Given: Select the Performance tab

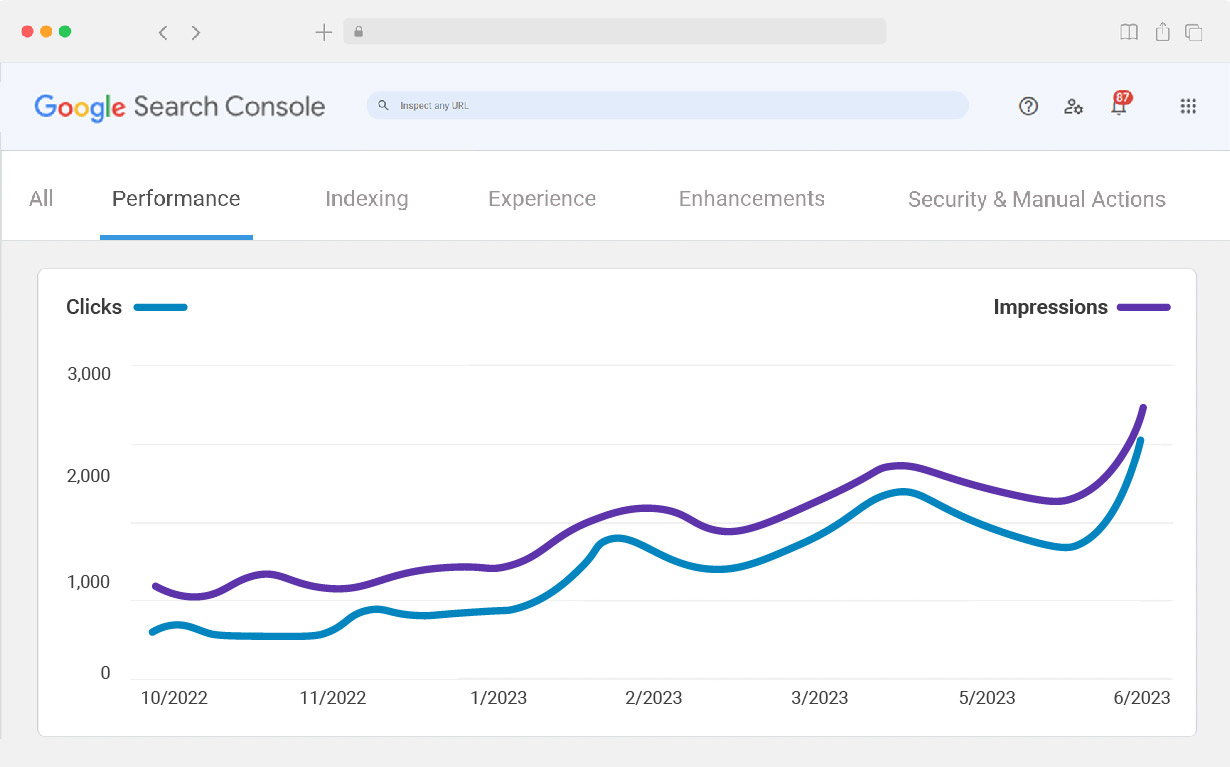Looking at the screenshot, I should click(176, 199).
